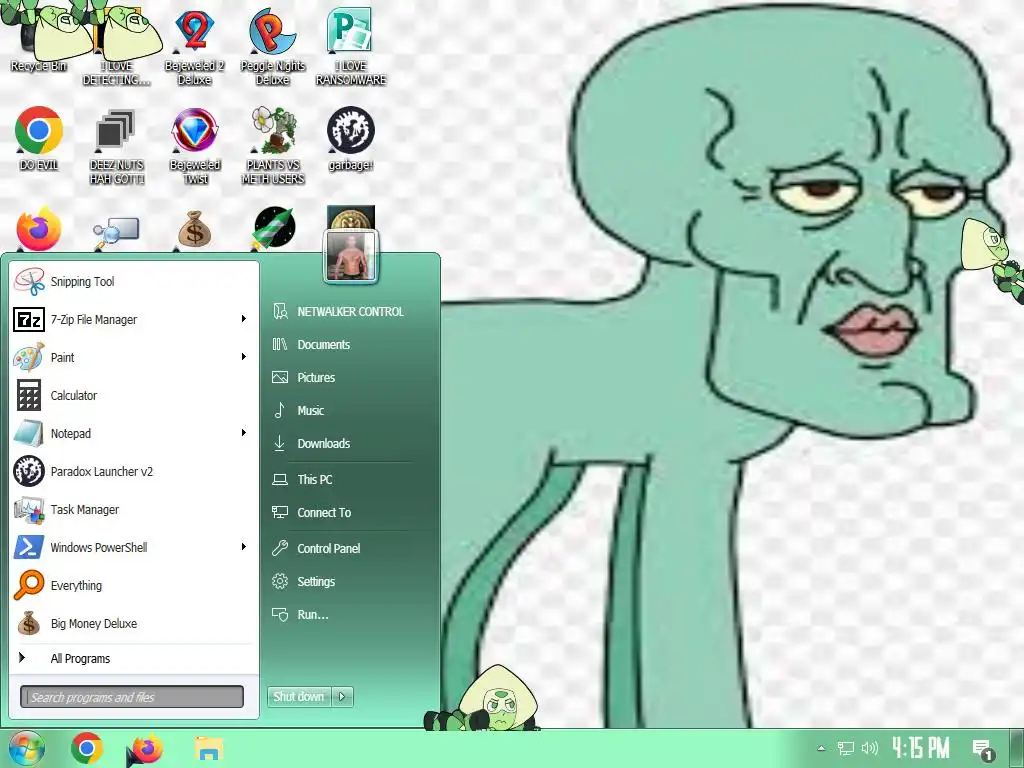Open Paradox Launcher v2 in start menu

[134, 471]
